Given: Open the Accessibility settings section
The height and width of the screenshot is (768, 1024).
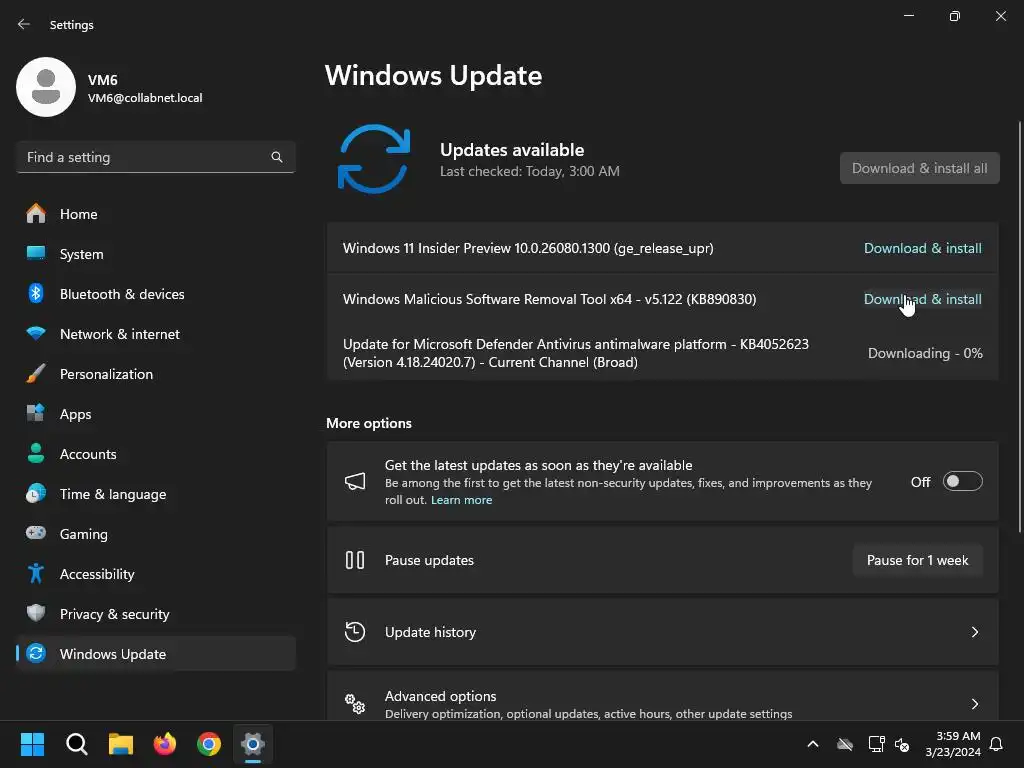Looking at the screenshot, I should tap(155, 573).
